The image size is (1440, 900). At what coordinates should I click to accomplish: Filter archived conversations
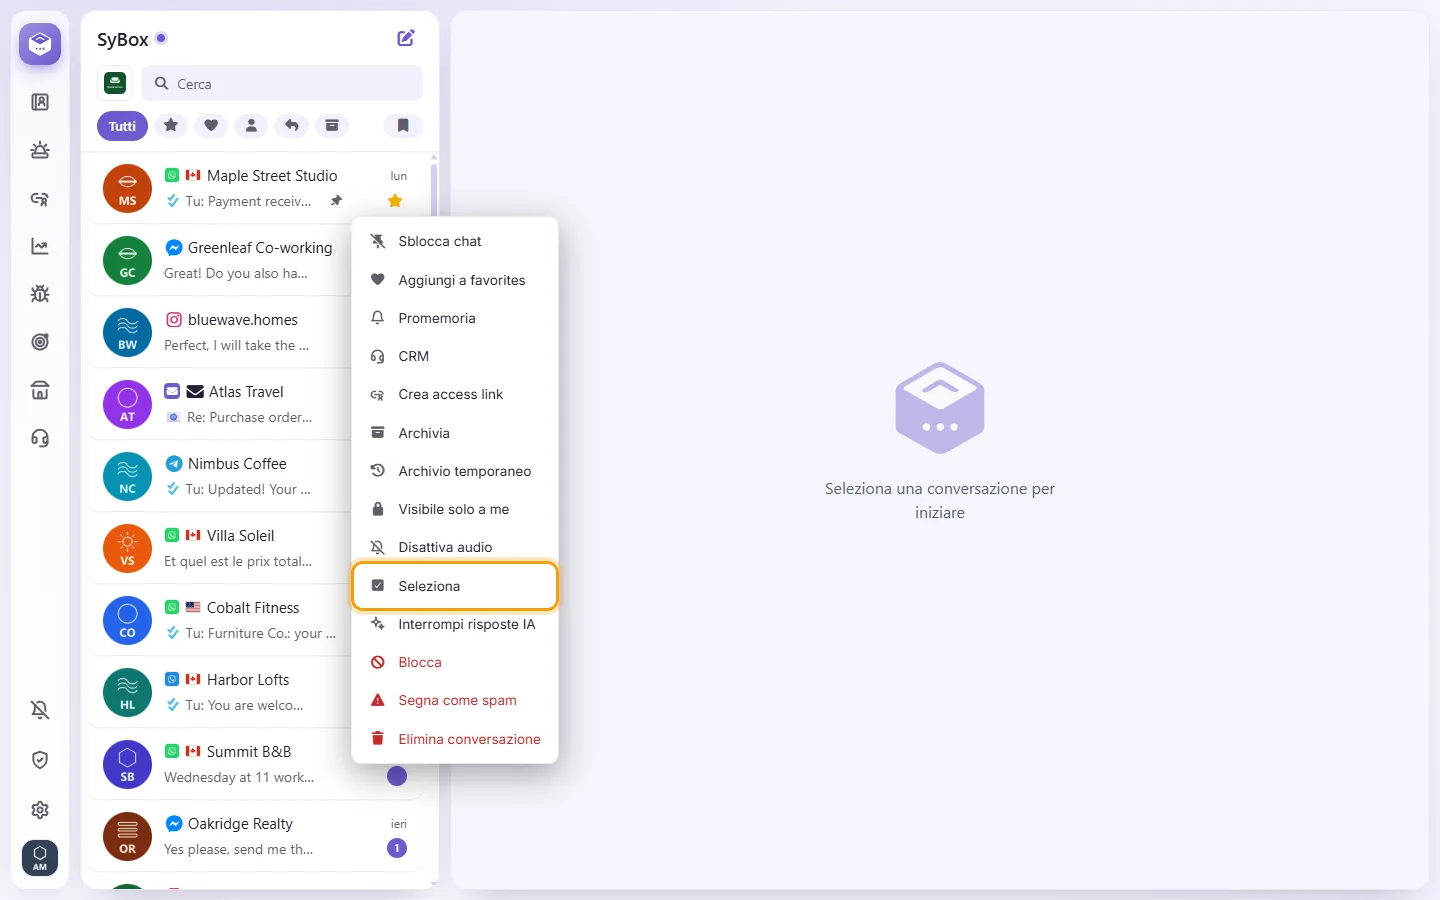[331, 126]
